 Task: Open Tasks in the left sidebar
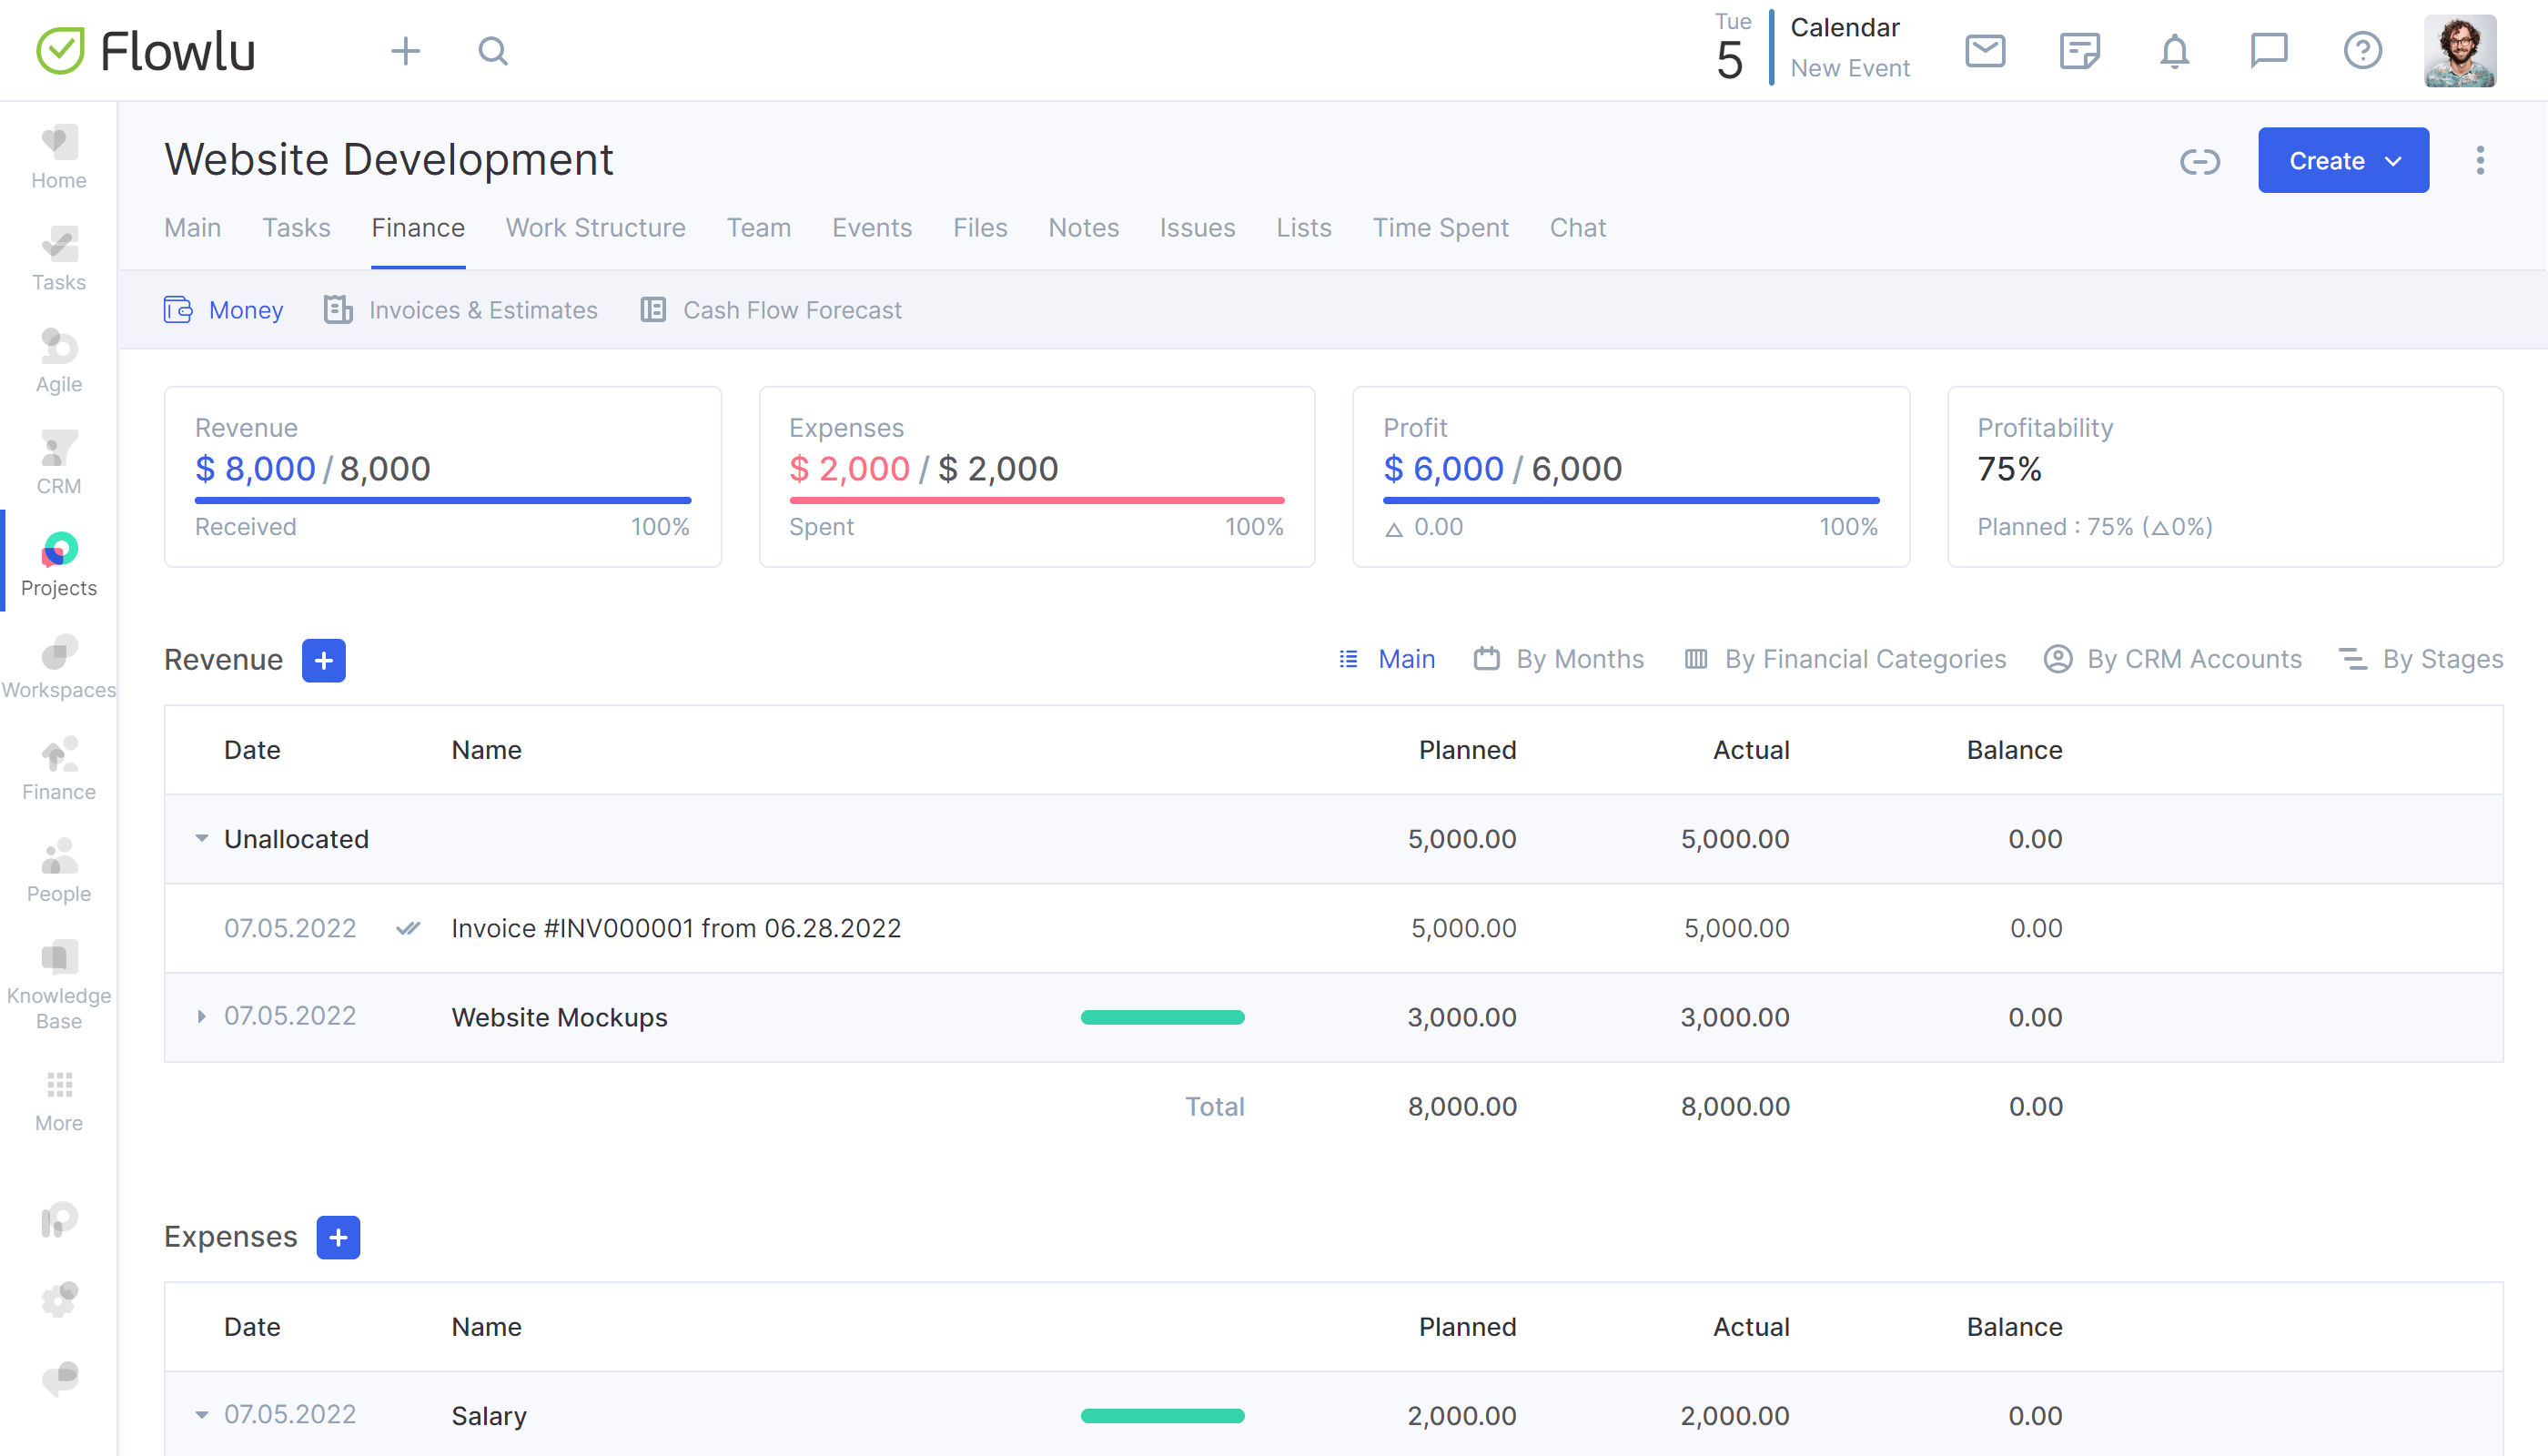59,259
